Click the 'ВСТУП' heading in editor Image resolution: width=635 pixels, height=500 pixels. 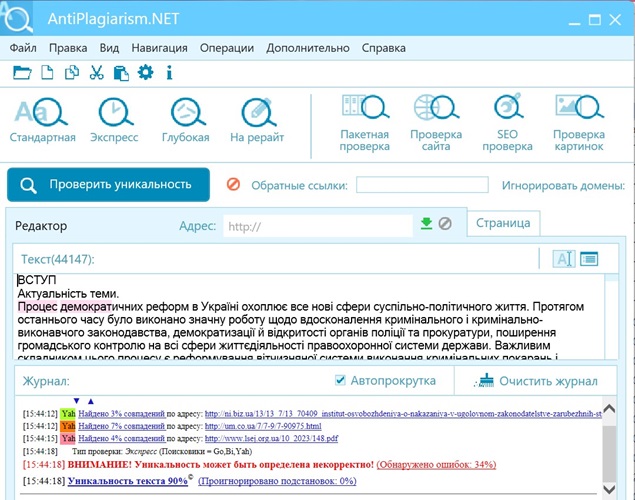tap(37, 280)
